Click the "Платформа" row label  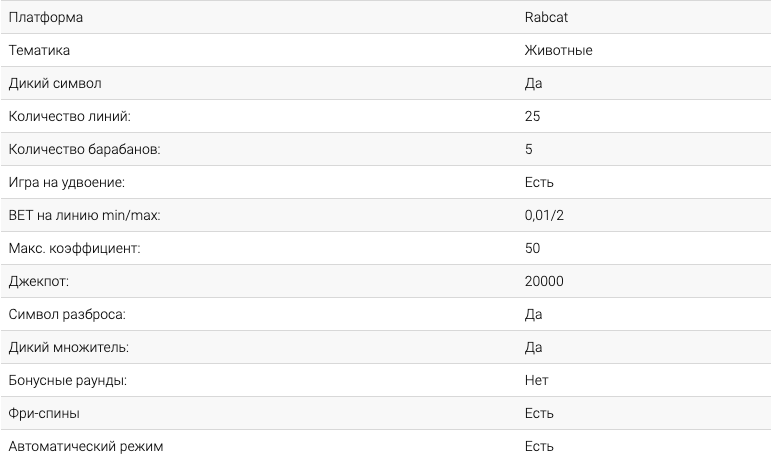[46, 17]
